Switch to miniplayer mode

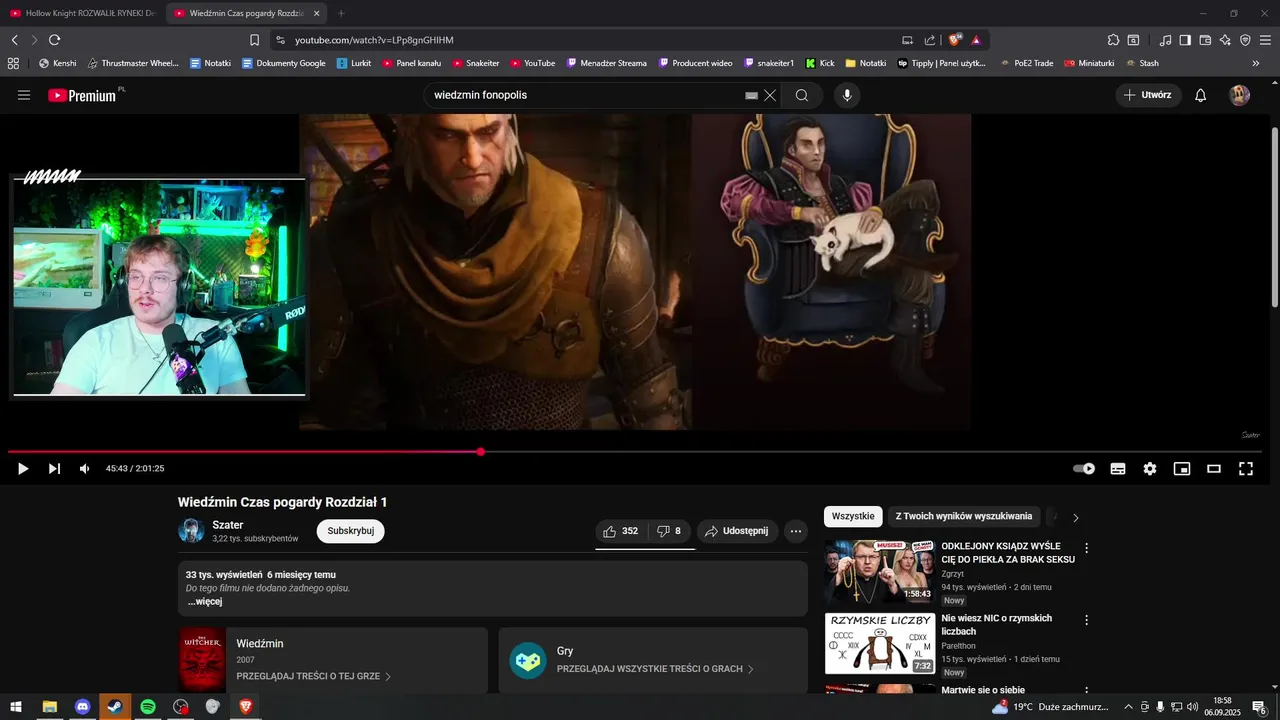[1182, 469]
